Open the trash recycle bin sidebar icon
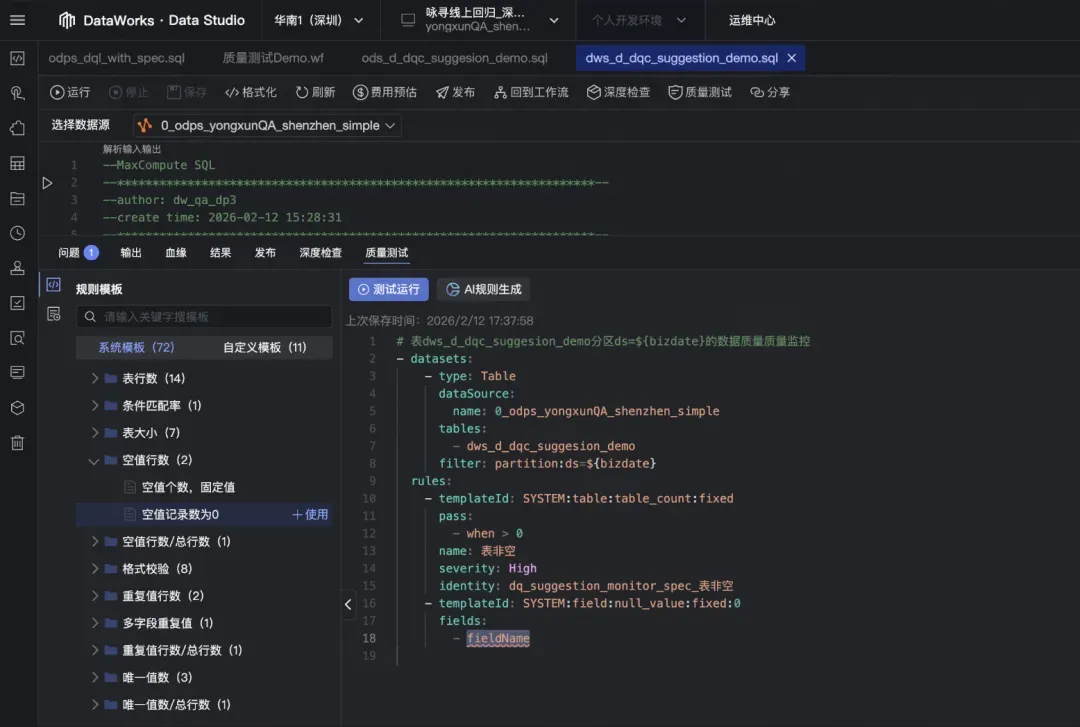 [x=17, y=442]
